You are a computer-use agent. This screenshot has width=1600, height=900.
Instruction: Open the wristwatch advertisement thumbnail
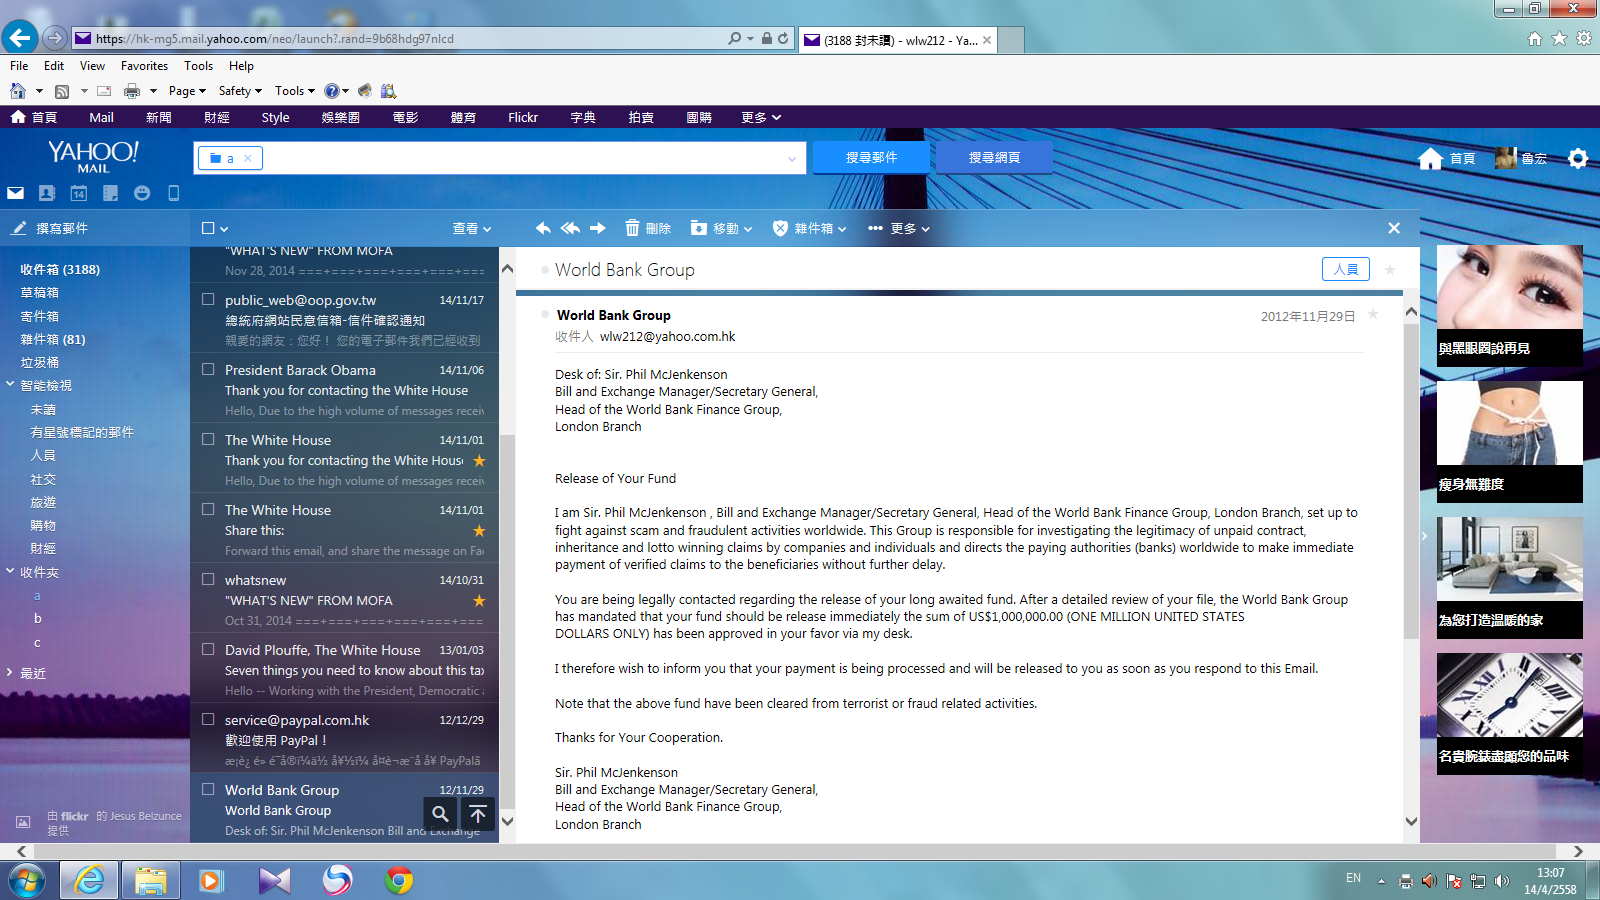(1510, 695)
